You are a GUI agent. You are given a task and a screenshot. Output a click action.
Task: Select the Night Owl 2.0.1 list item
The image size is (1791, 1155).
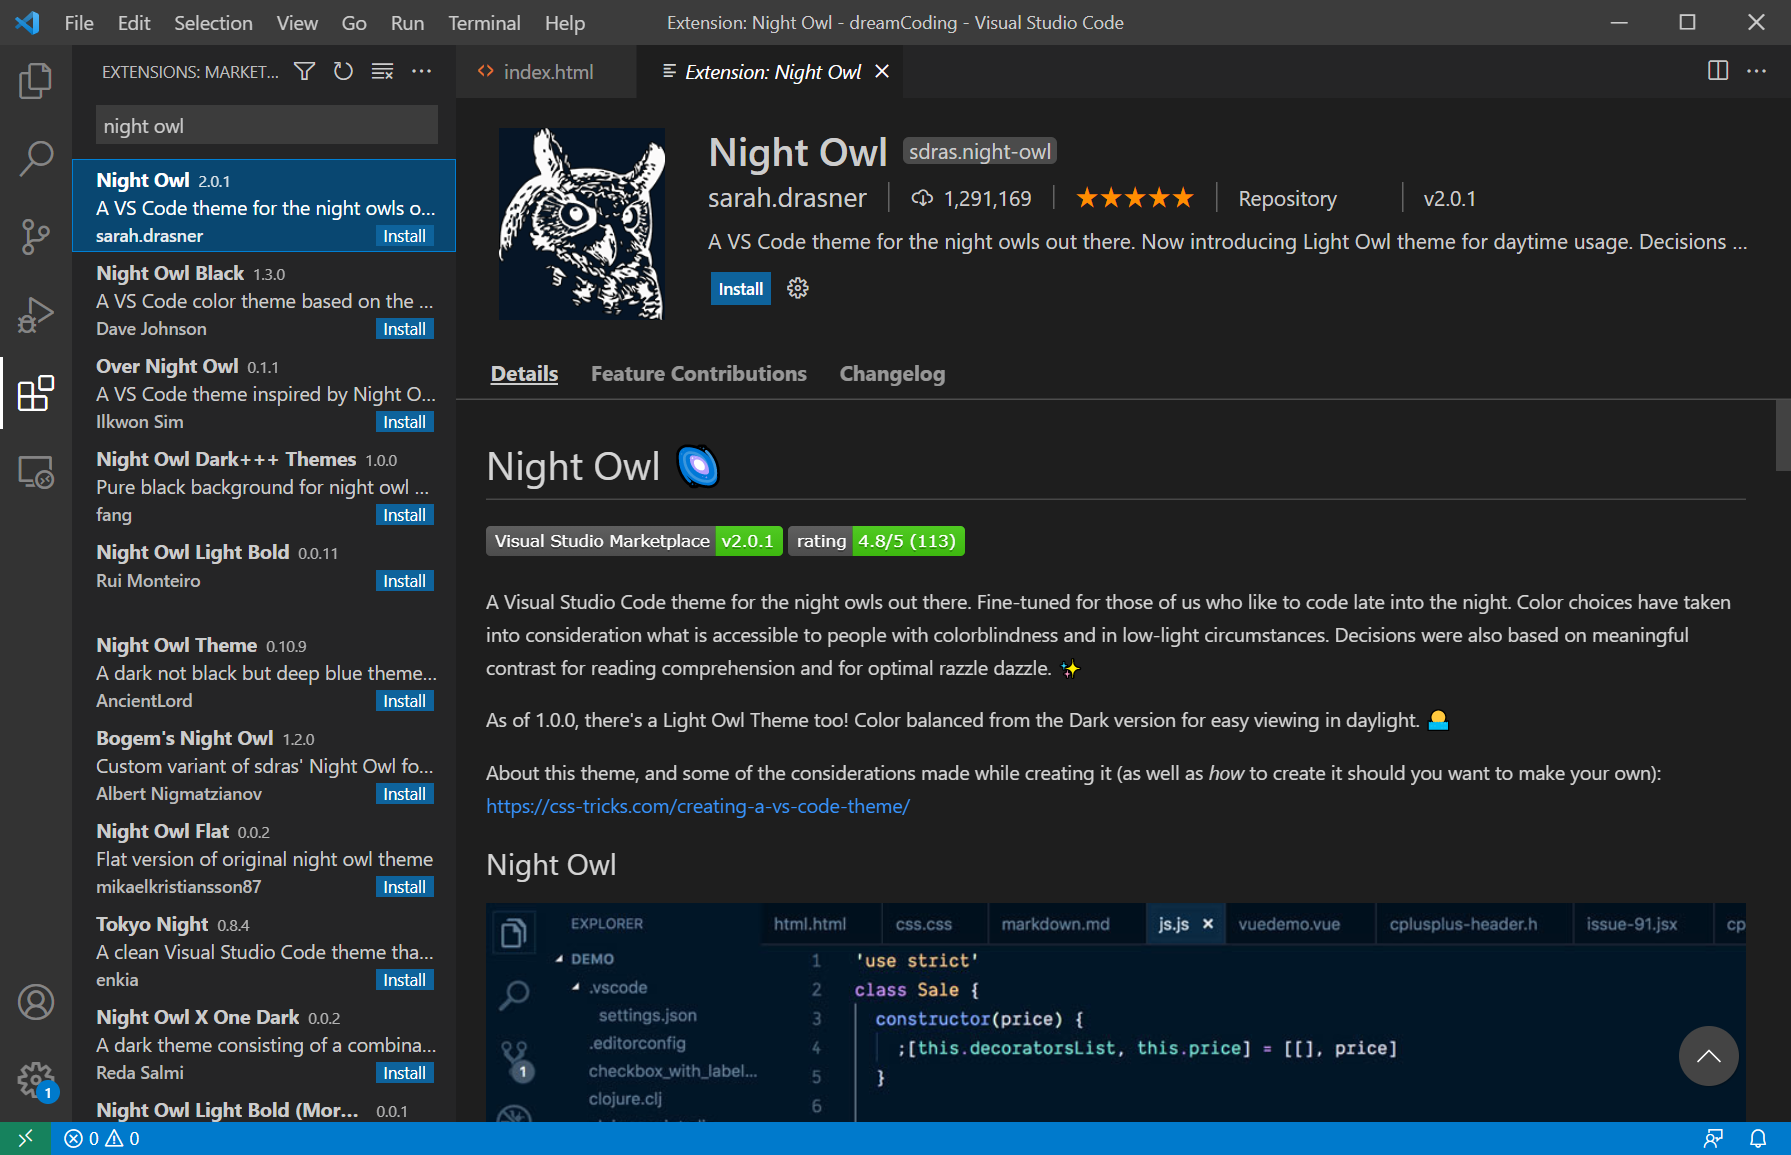[x=264, y=206]
